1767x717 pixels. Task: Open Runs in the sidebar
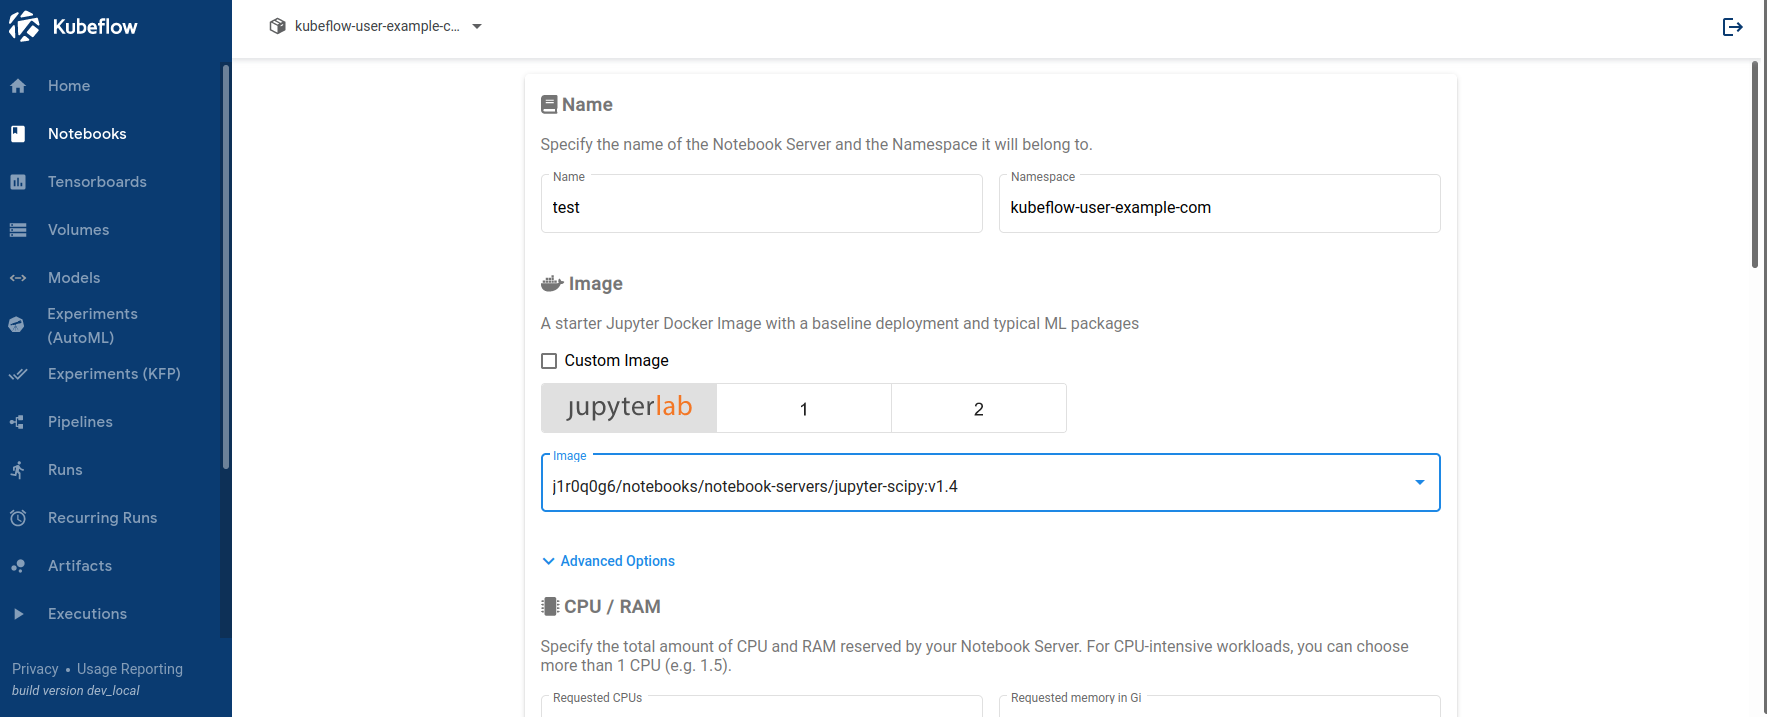[x=65, y=470]
